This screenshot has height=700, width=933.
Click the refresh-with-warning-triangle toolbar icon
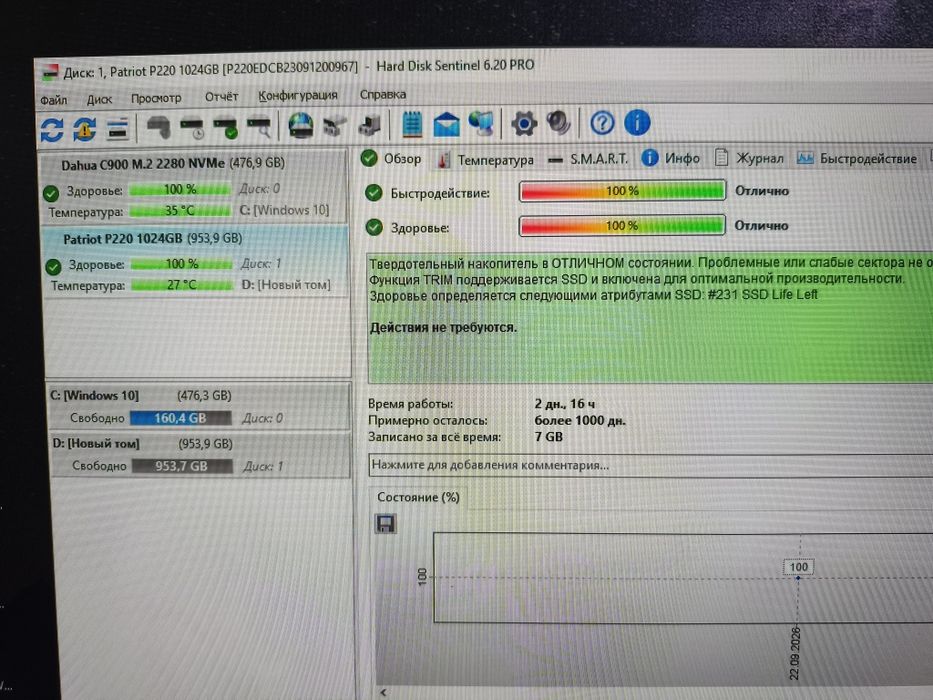(x=84, y=129)
